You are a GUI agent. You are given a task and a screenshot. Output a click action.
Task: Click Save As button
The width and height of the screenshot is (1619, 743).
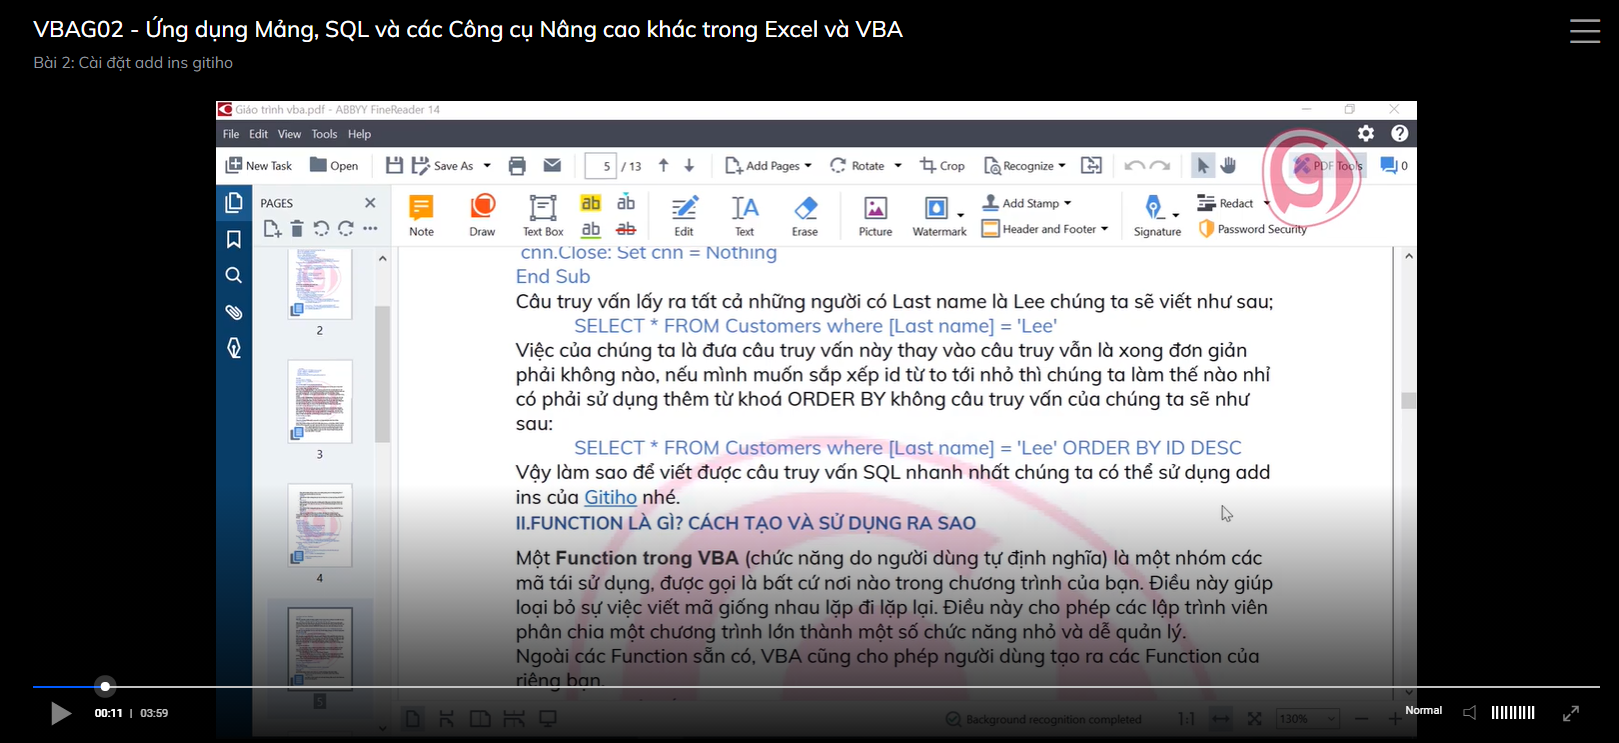point(443,166)
